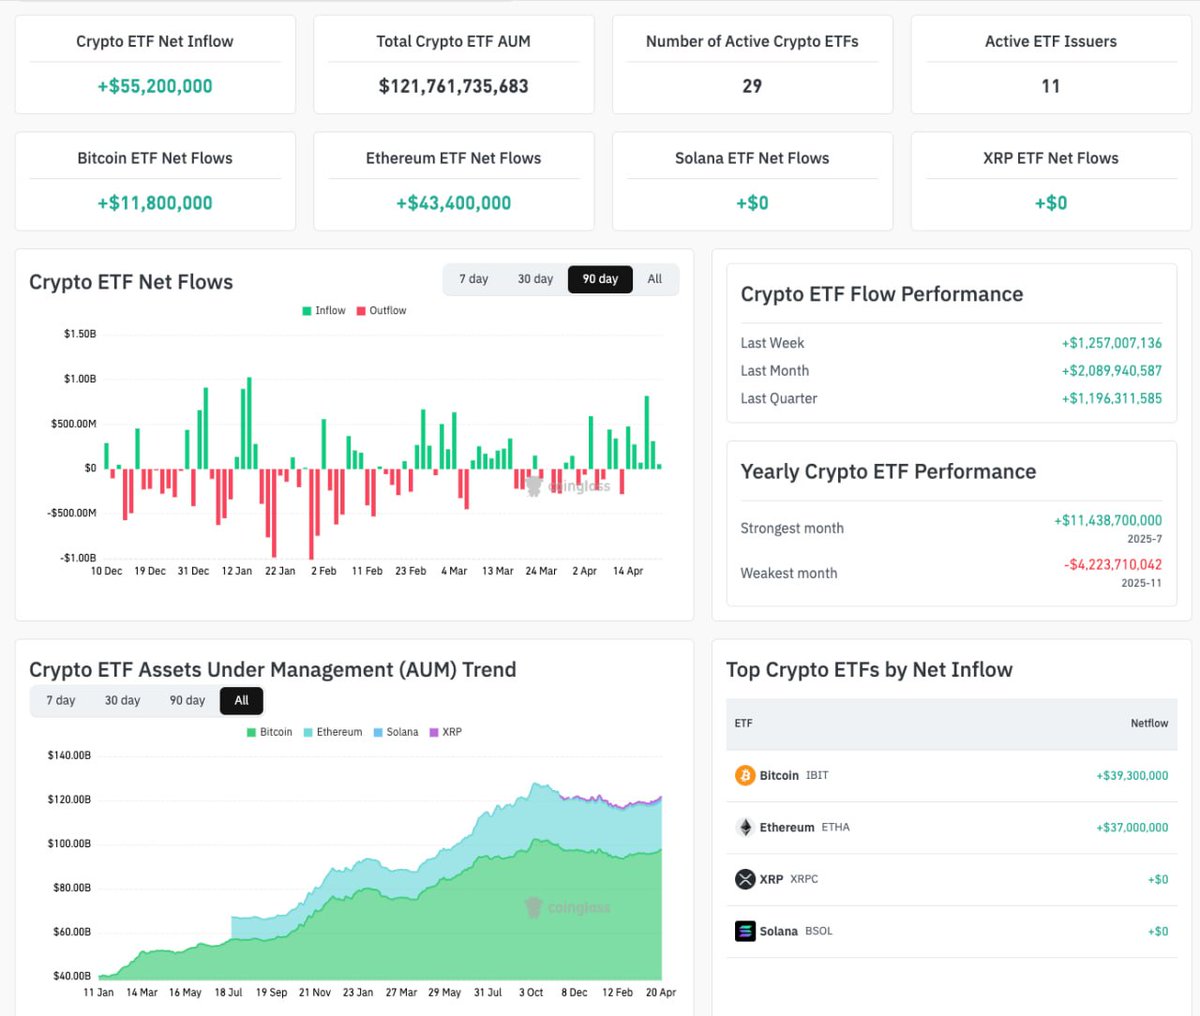Open the Ethereum ETHA table row

click(950, 827)
